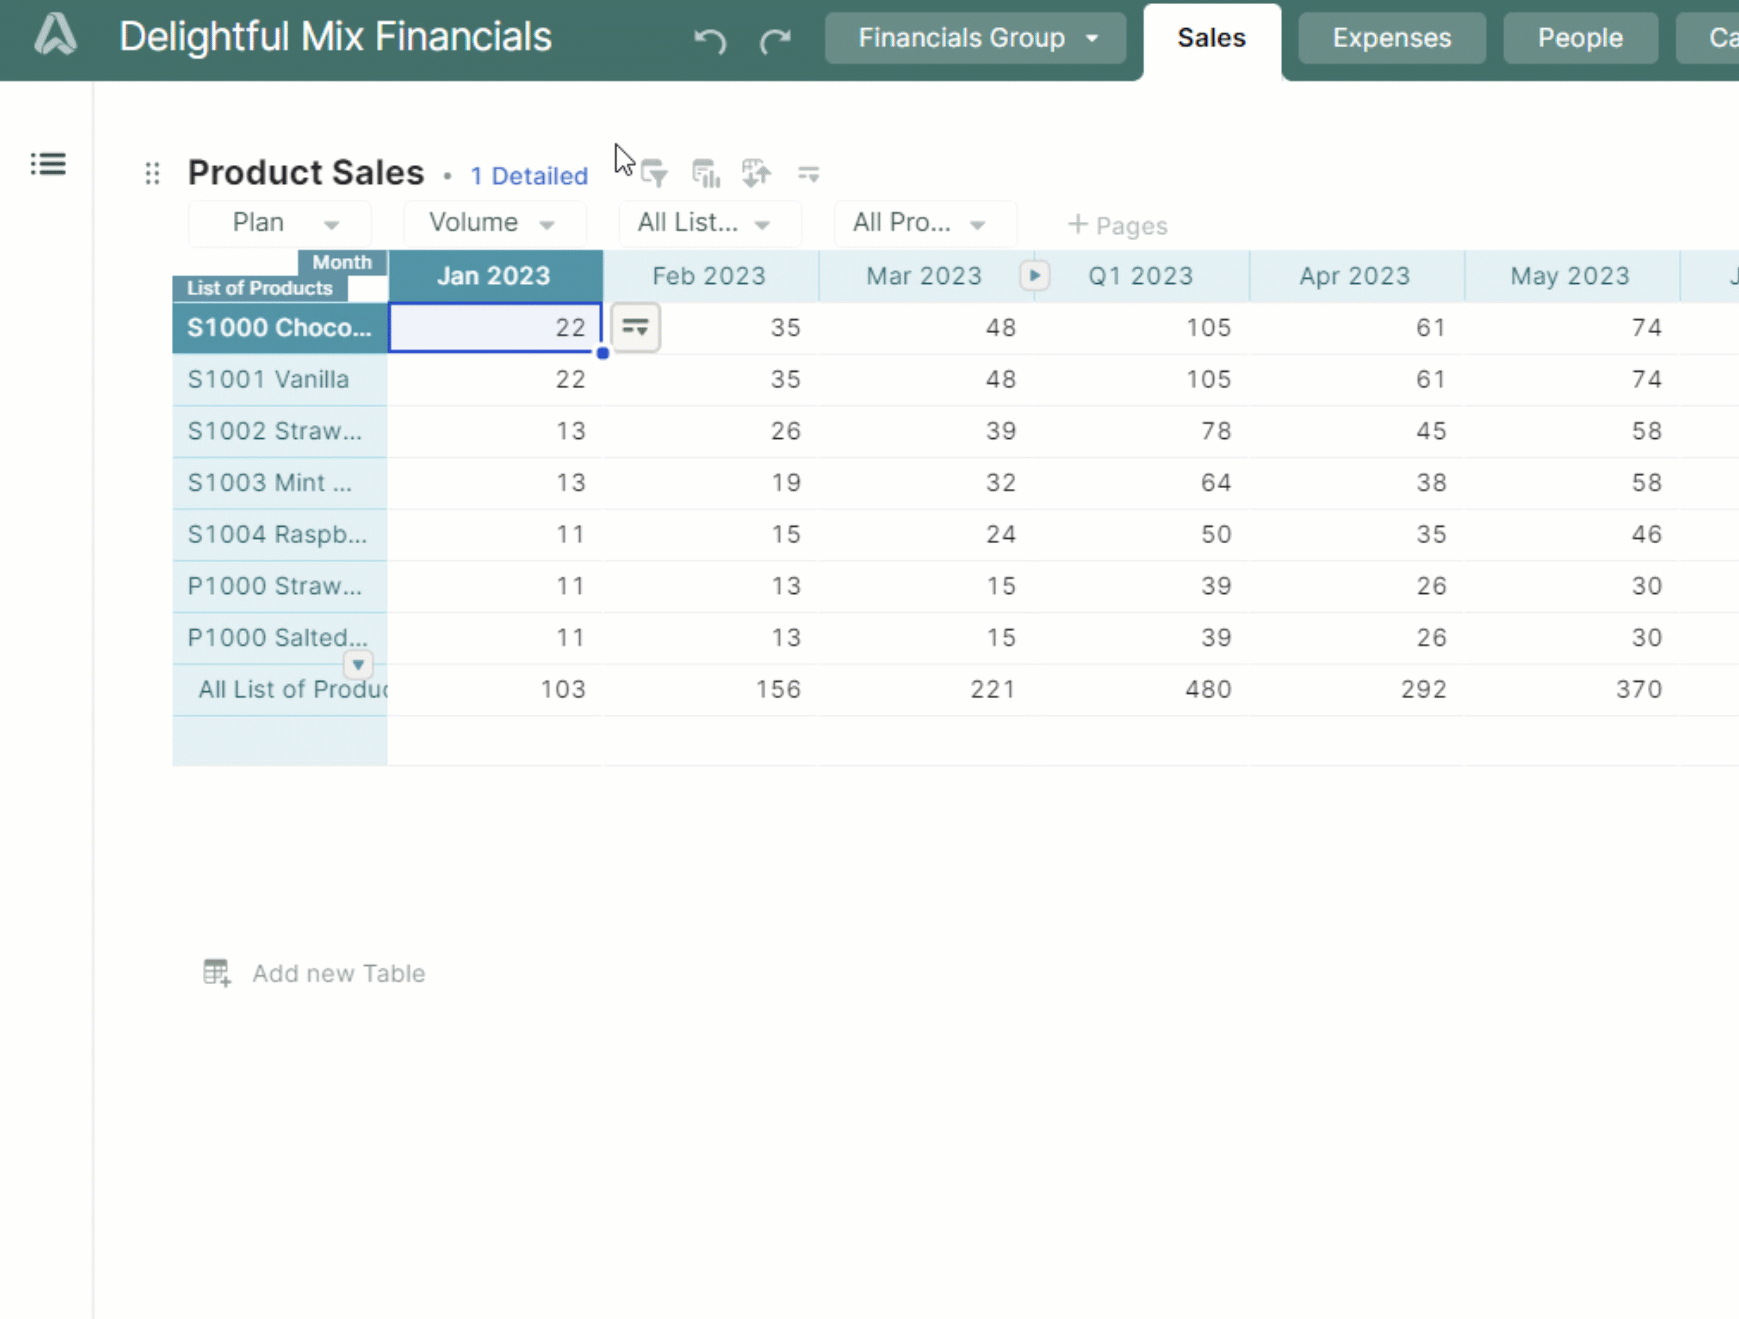Select S1002 Straw Apr 2023 cell 45
This screenshot has height=1319, width=1739.
tap(1356, 431)
